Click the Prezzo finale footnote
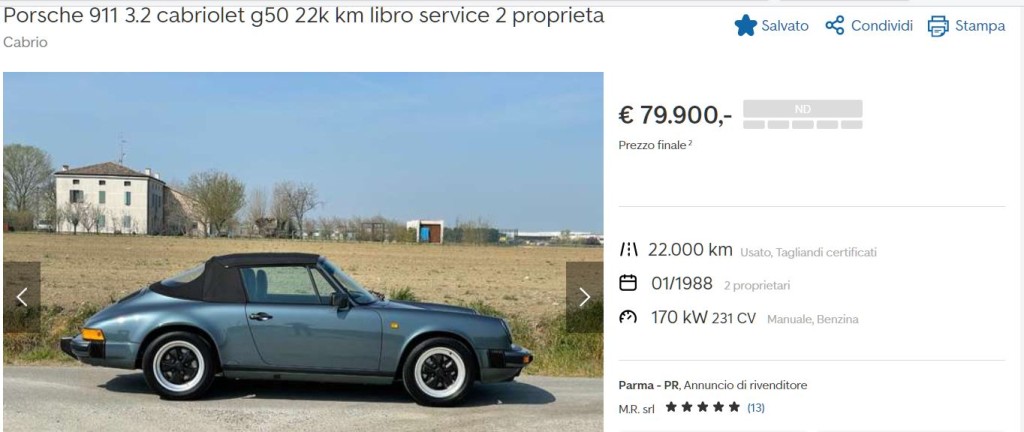The height and width of the screenshot is (432, 1024). pos(655,145)
